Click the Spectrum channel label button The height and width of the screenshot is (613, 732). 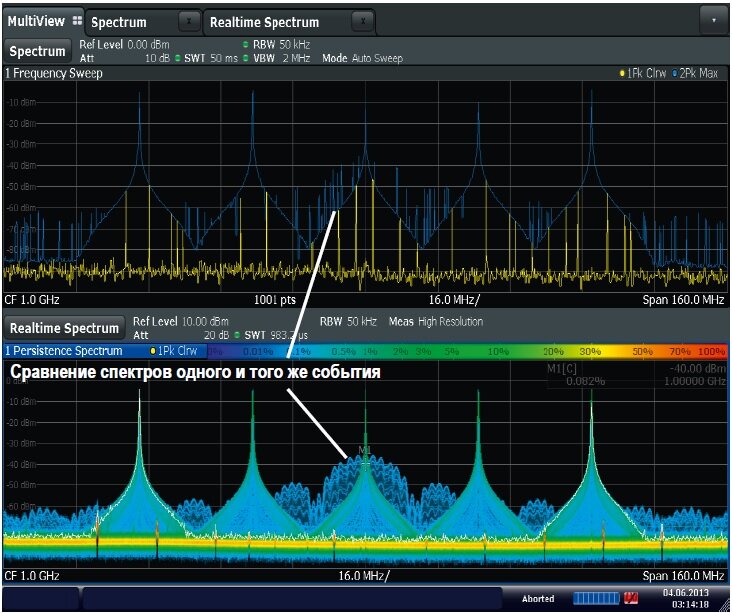click(x=38, y=51)
